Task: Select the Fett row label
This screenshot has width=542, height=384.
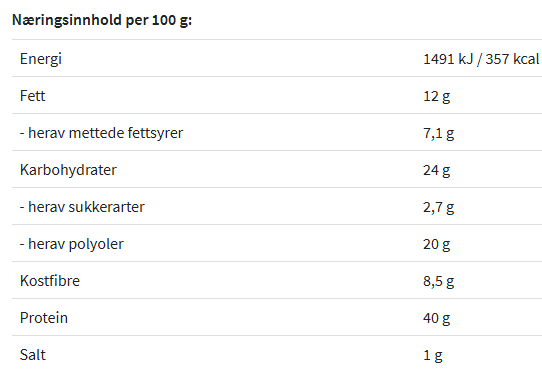Action: [32, 96]
